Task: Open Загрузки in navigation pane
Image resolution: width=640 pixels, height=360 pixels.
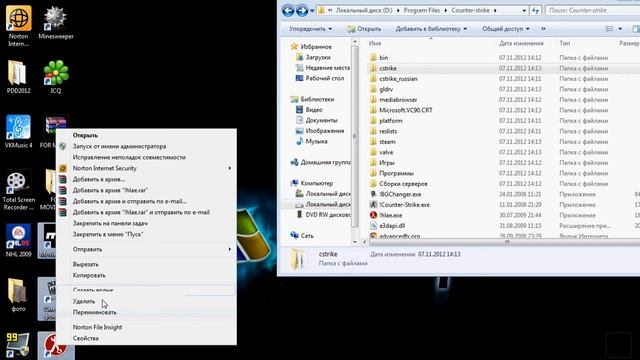Action: 313,58
